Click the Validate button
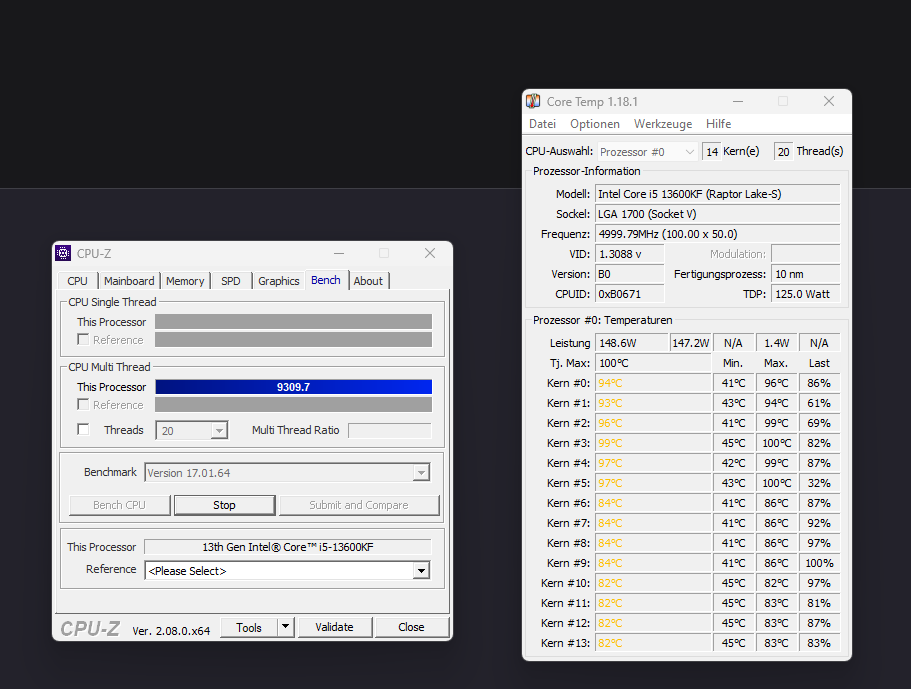Viewport: 911px width, 689px height. (x=334, y=627)
